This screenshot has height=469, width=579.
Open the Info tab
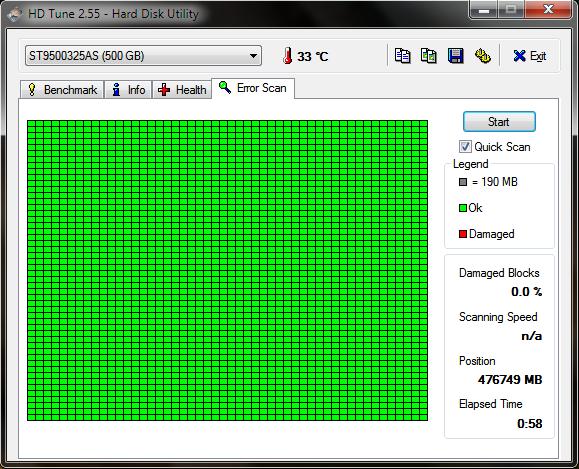coord(129,90)
